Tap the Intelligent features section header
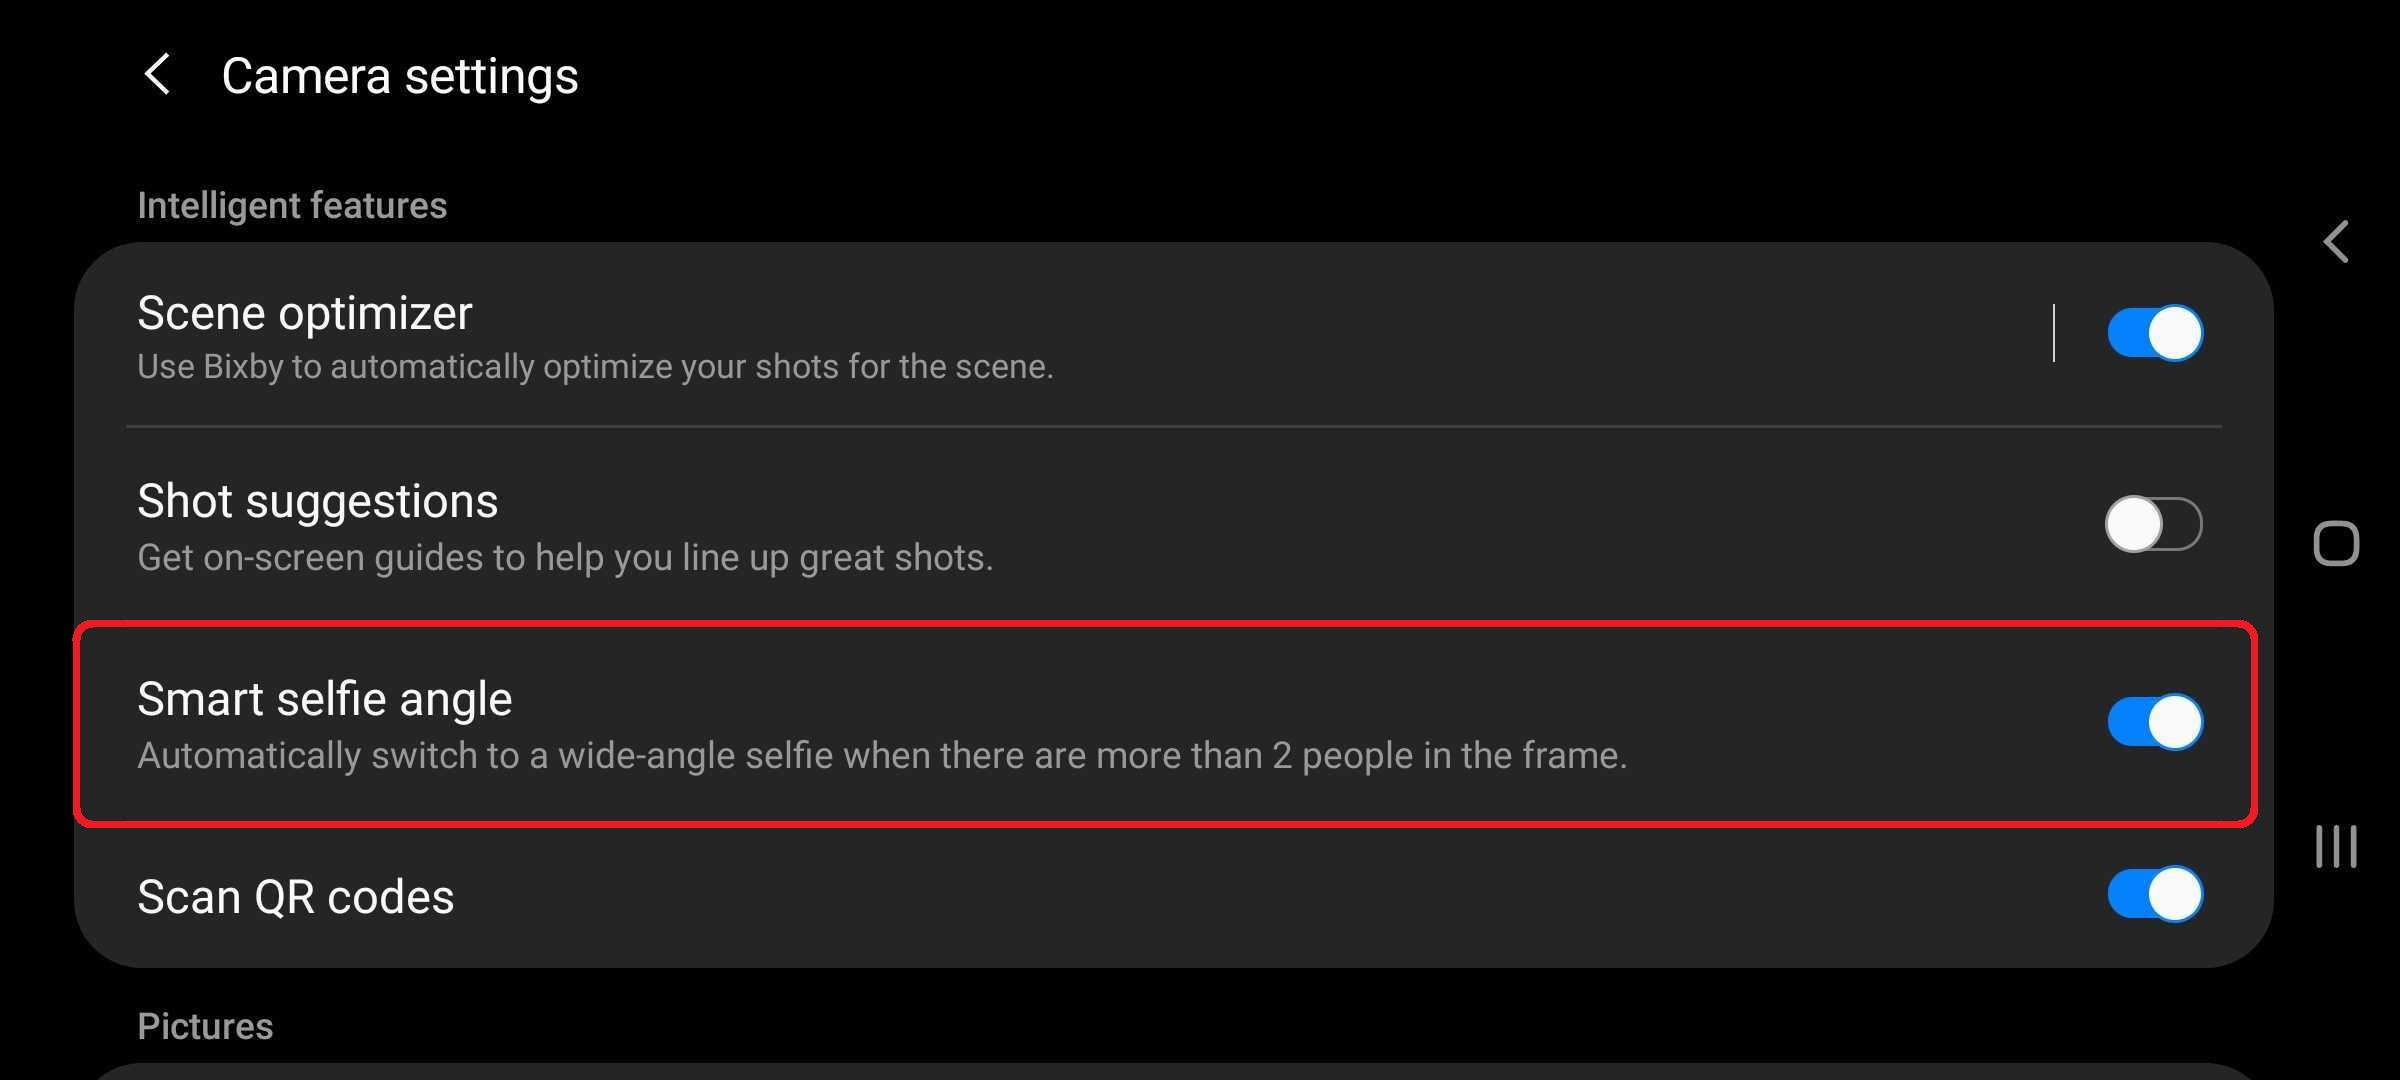This screenshot has width=2400, height=1080. tap(292, 206)
